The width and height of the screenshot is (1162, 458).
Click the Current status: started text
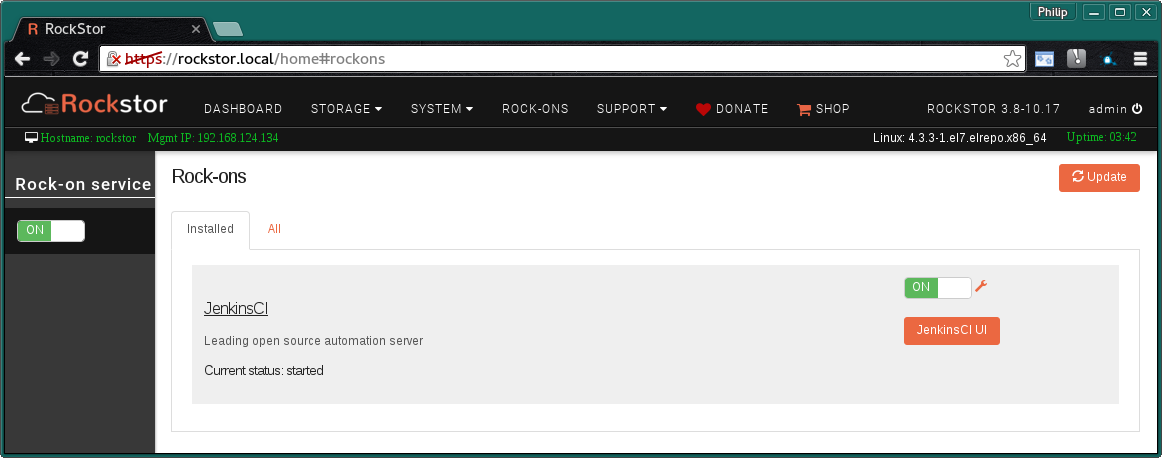pyautogui.click(x=264, y=370)
